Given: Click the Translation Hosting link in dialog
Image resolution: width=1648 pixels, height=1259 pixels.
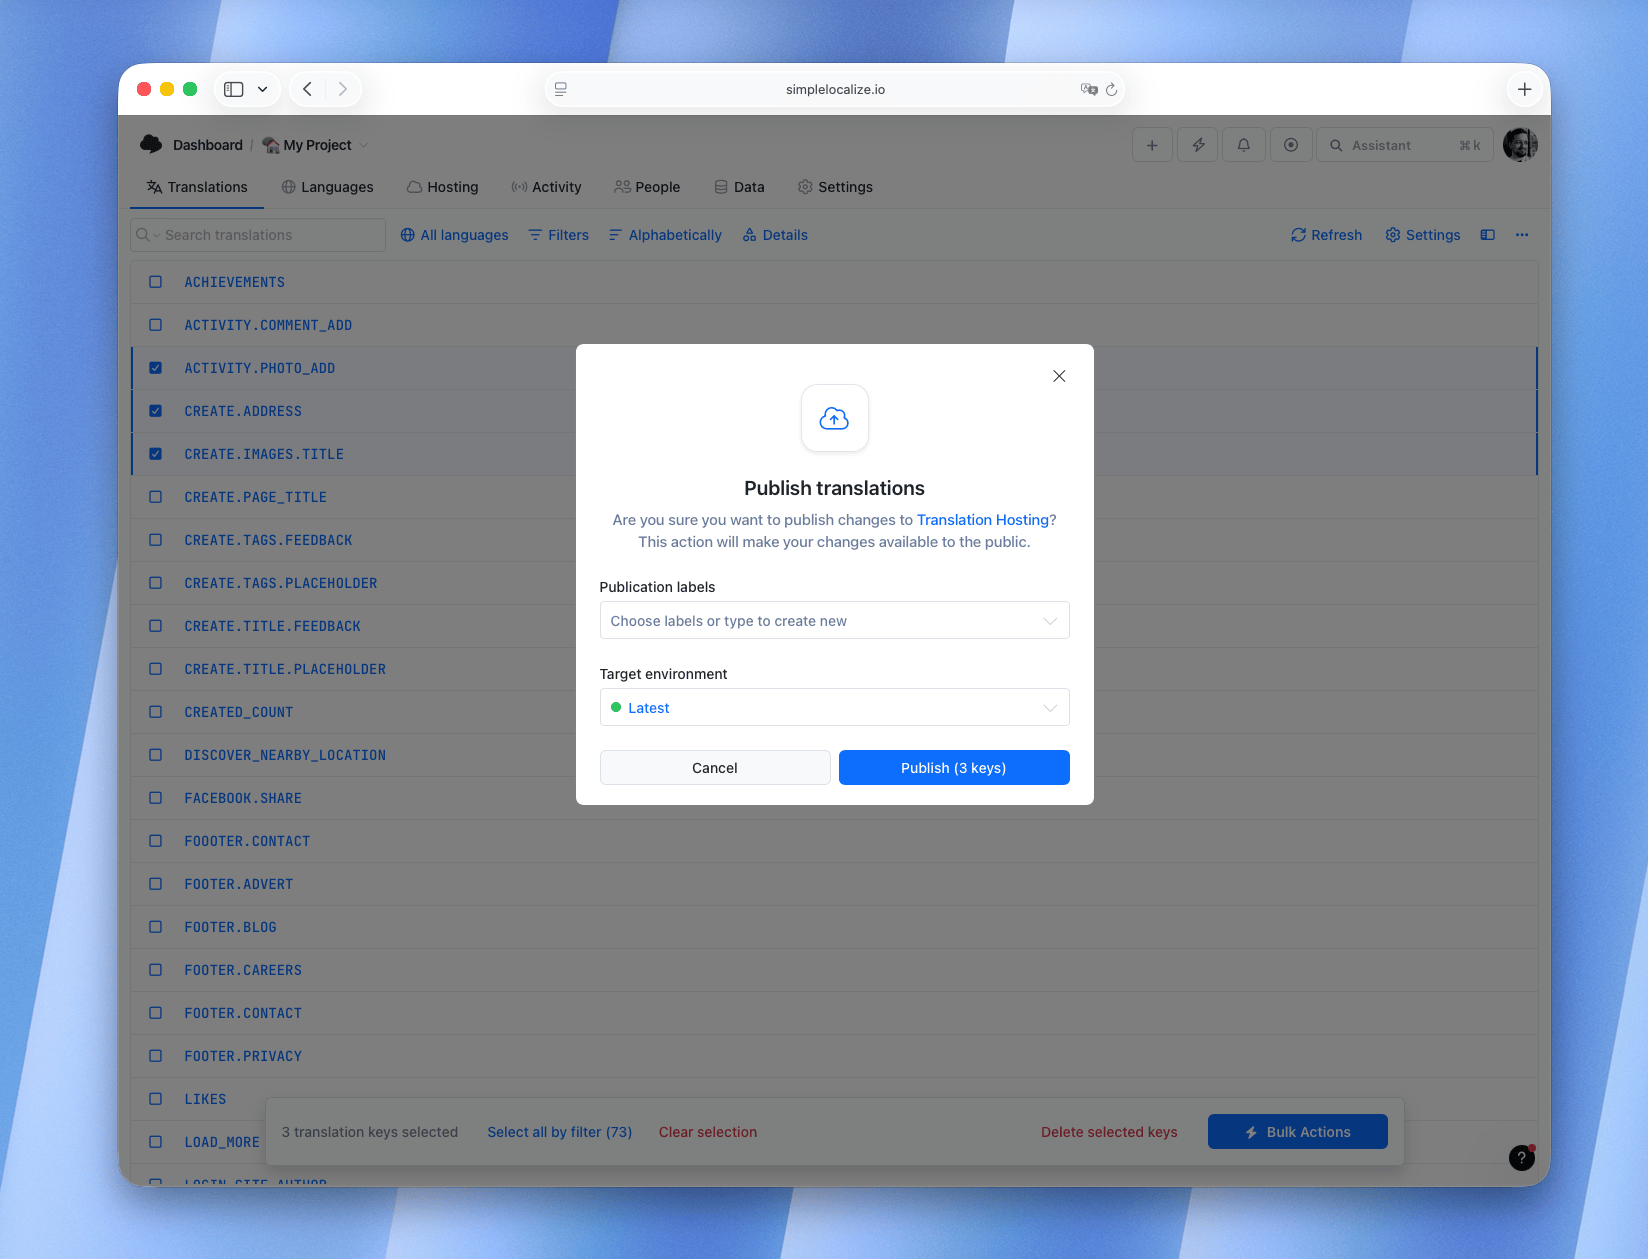Looking at the screenshot, I should 981,520.
